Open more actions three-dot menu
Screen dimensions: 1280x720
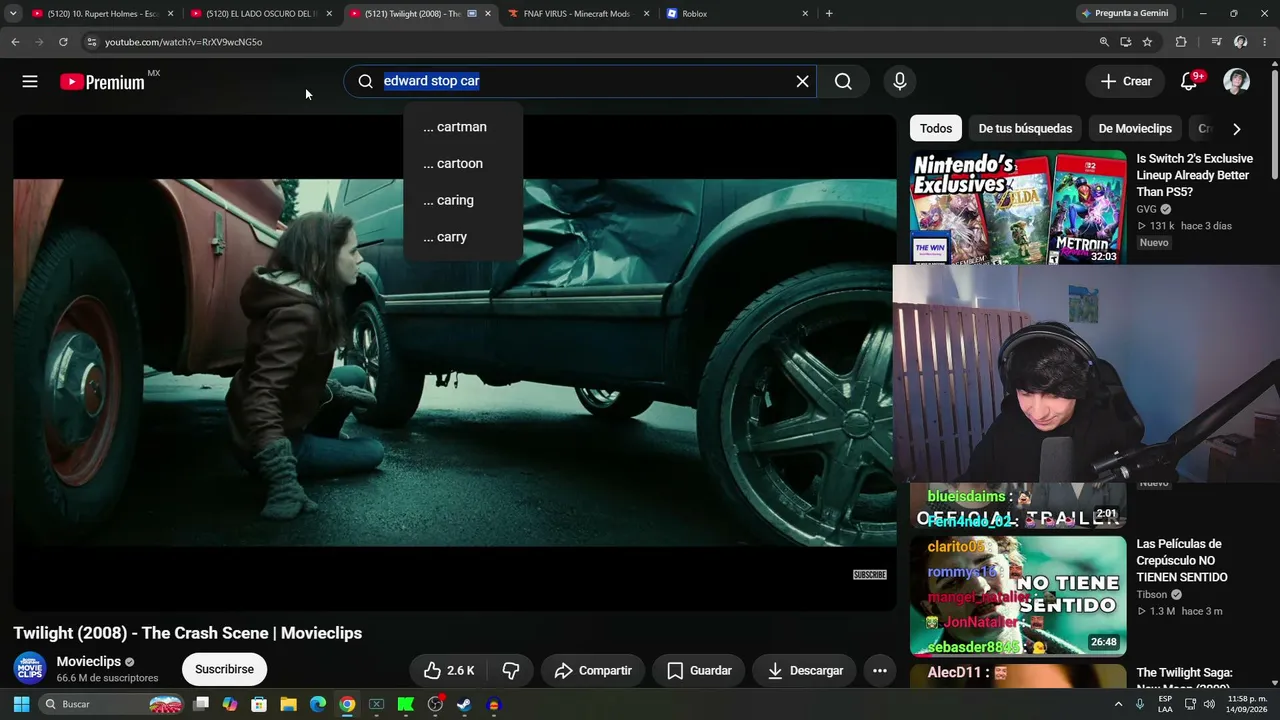(880, 670)
